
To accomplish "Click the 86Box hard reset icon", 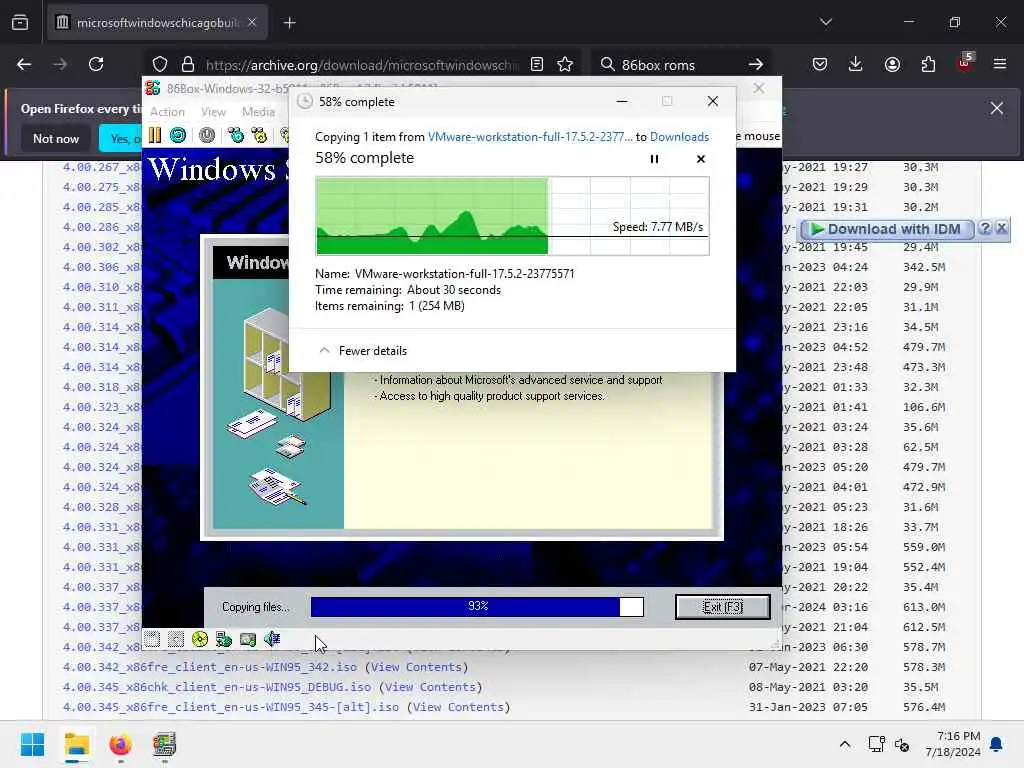I will click(178, 135).
